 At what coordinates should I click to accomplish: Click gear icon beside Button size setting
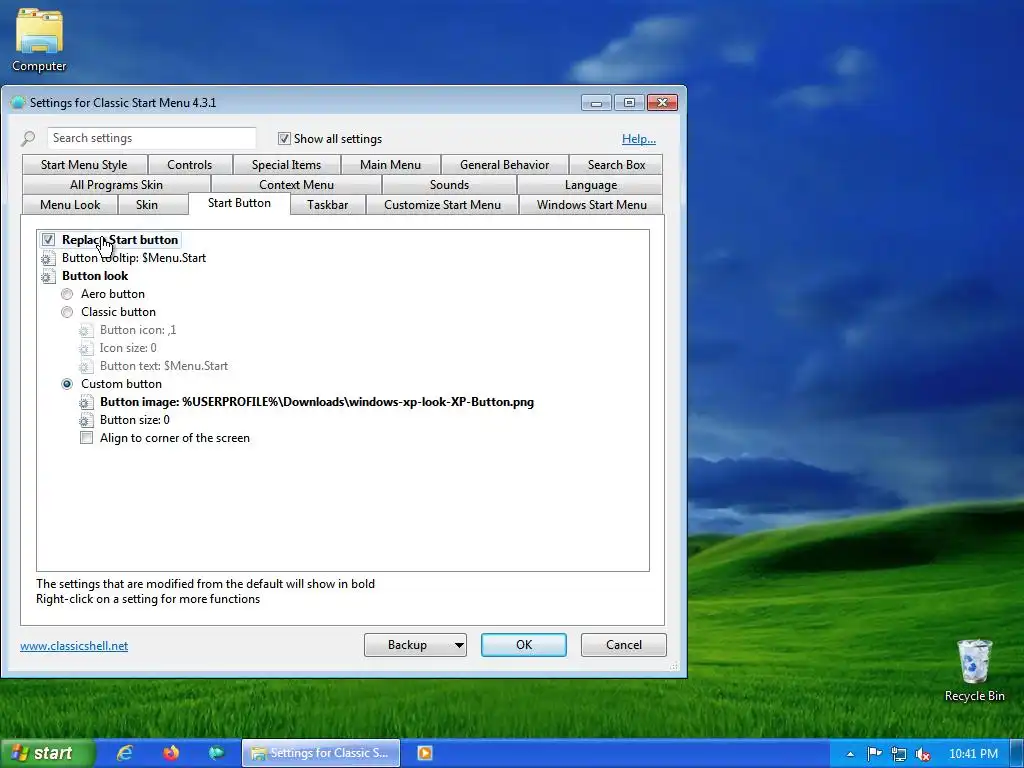click(86, 421)
